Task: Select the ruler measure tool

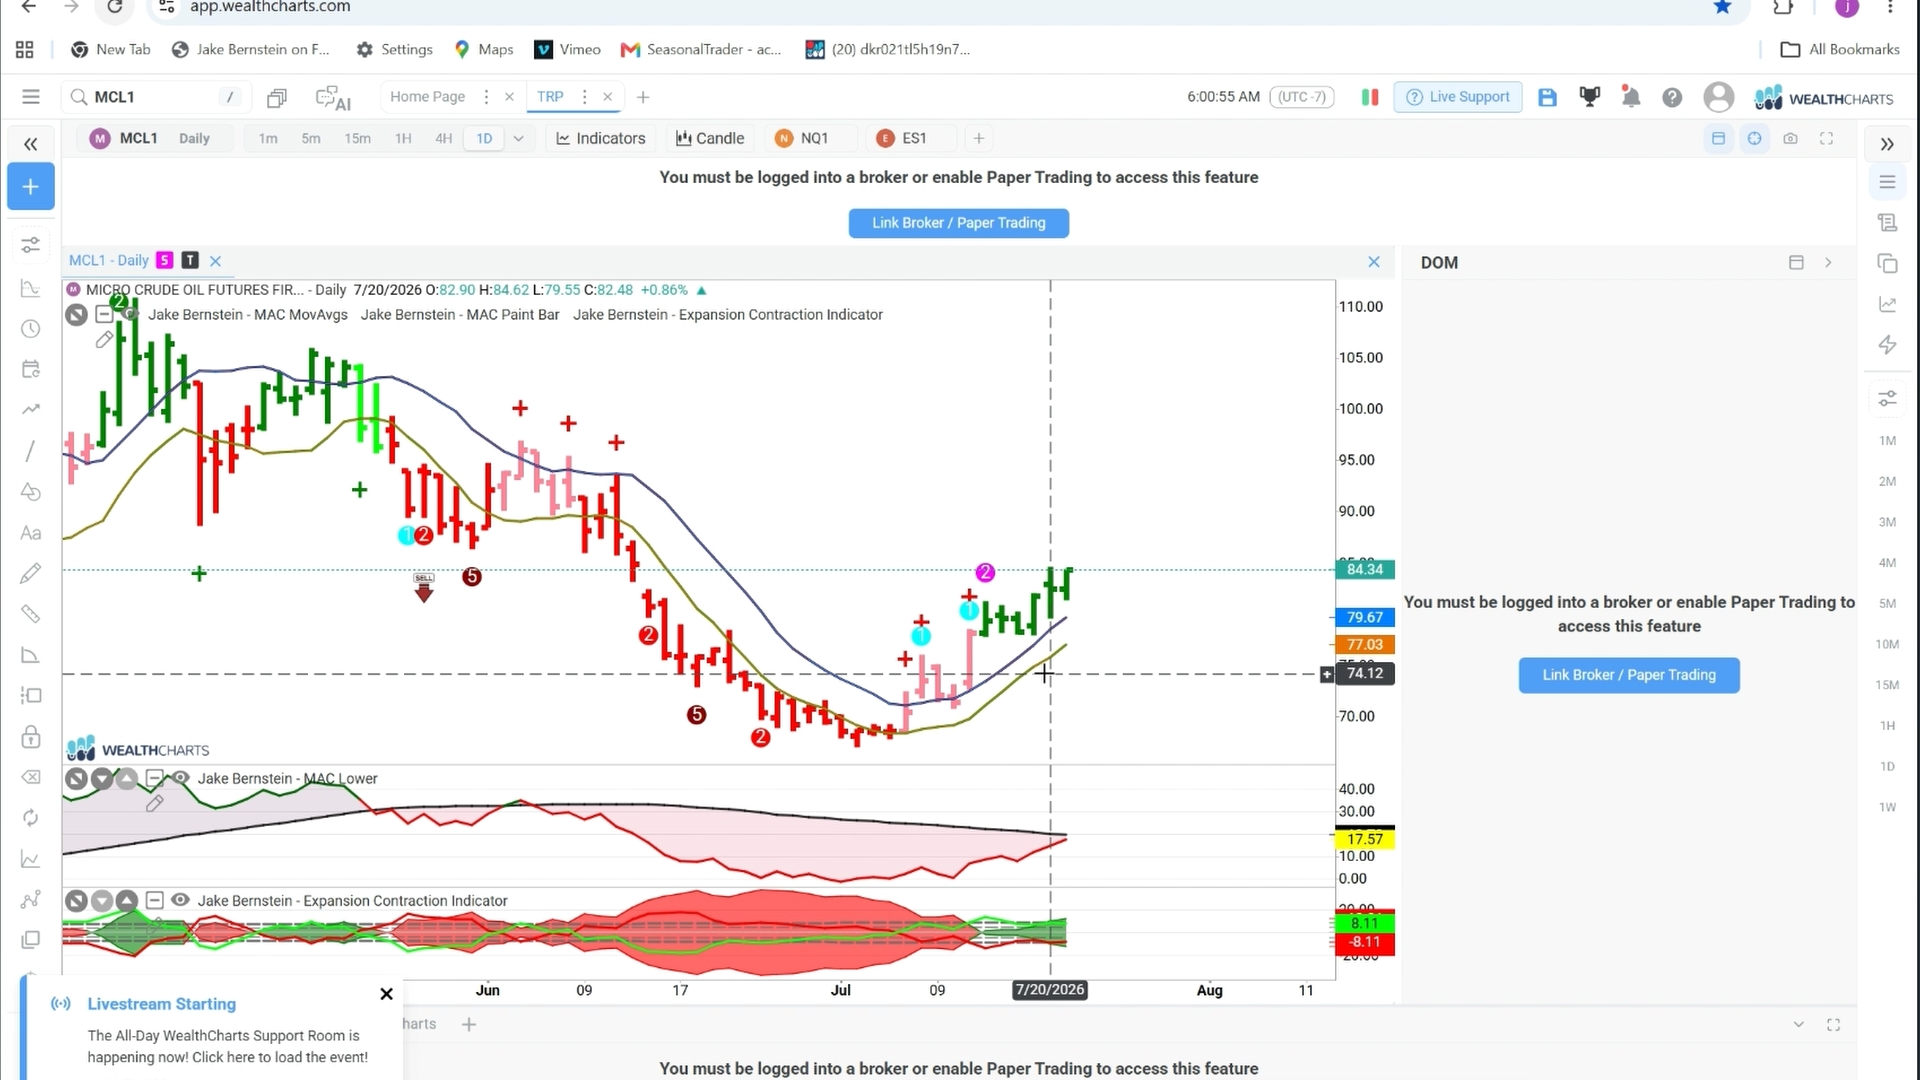Action: click(31, 614)
